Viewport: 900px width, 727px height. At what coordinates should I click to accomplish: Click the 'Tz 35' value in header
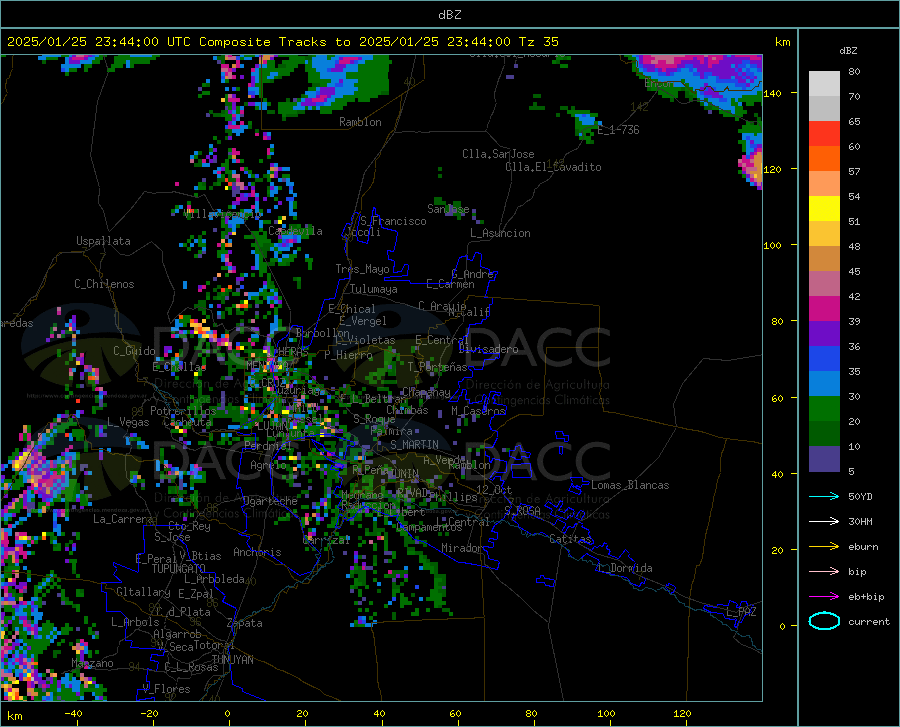pos(538,41)
